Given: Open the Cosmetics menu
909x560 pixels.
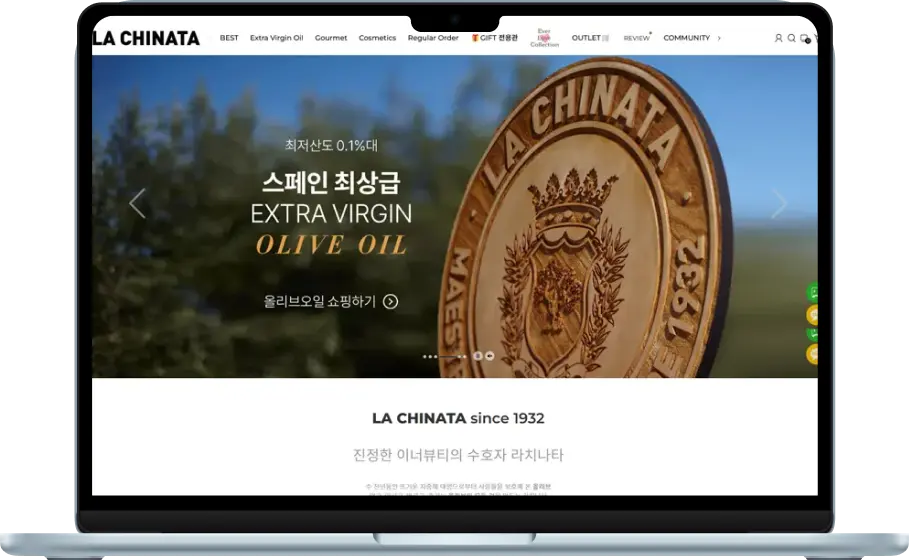Looking at the screenshot, I should [x=377, y=38].
